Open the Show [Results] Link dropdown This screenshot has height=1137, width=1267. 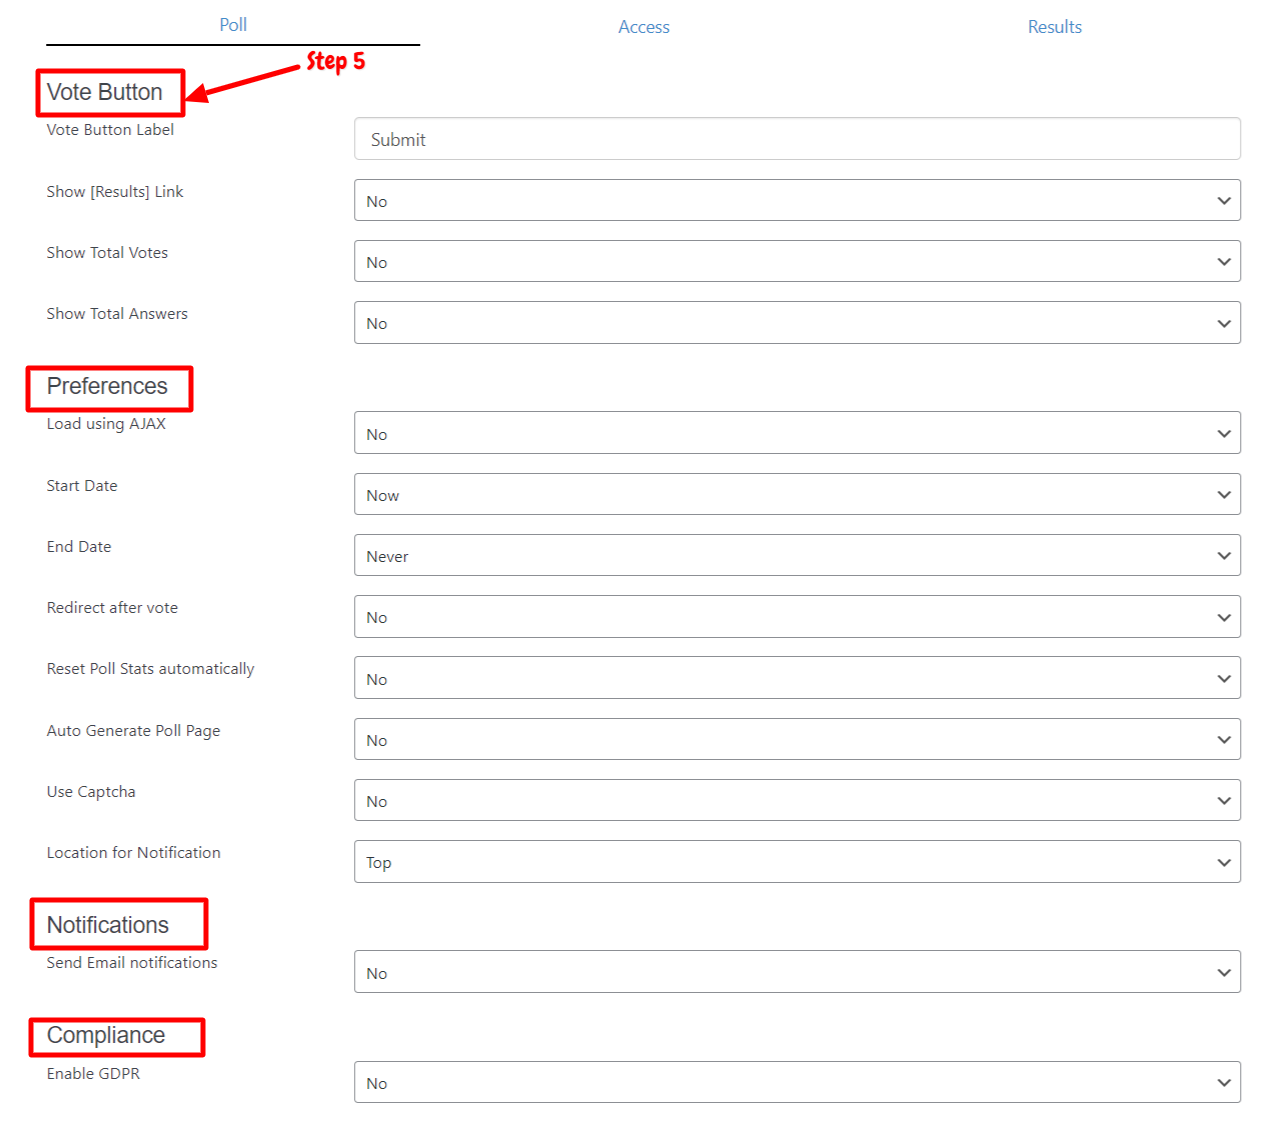[797, 200]
